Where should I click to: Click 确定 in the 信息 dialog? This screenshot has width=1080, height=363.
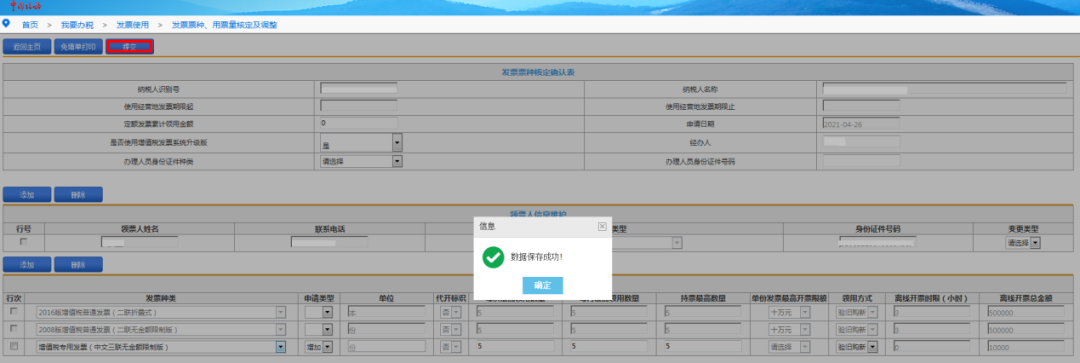(x=543, y=285)
